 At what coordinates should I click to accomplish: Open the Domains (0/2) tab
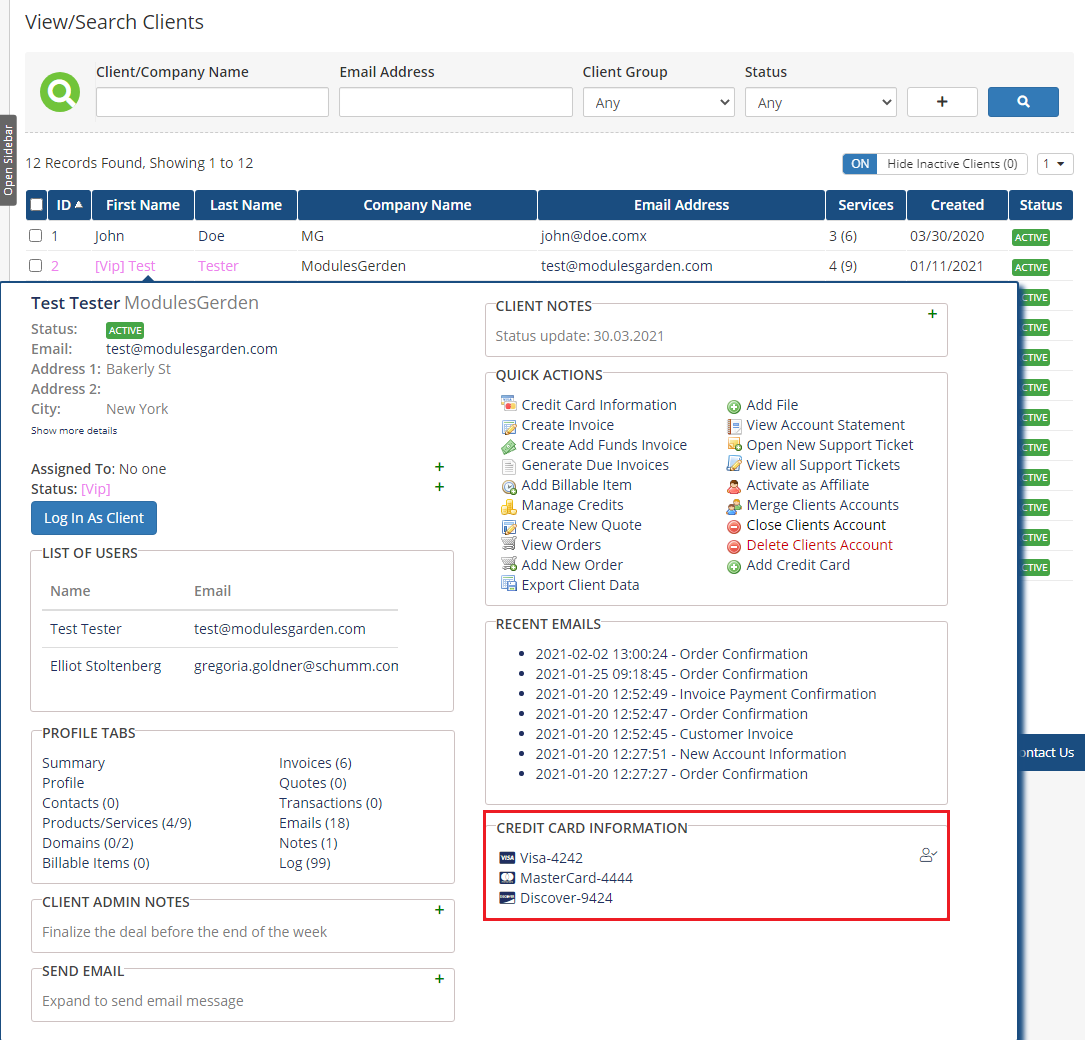(88, 843)
